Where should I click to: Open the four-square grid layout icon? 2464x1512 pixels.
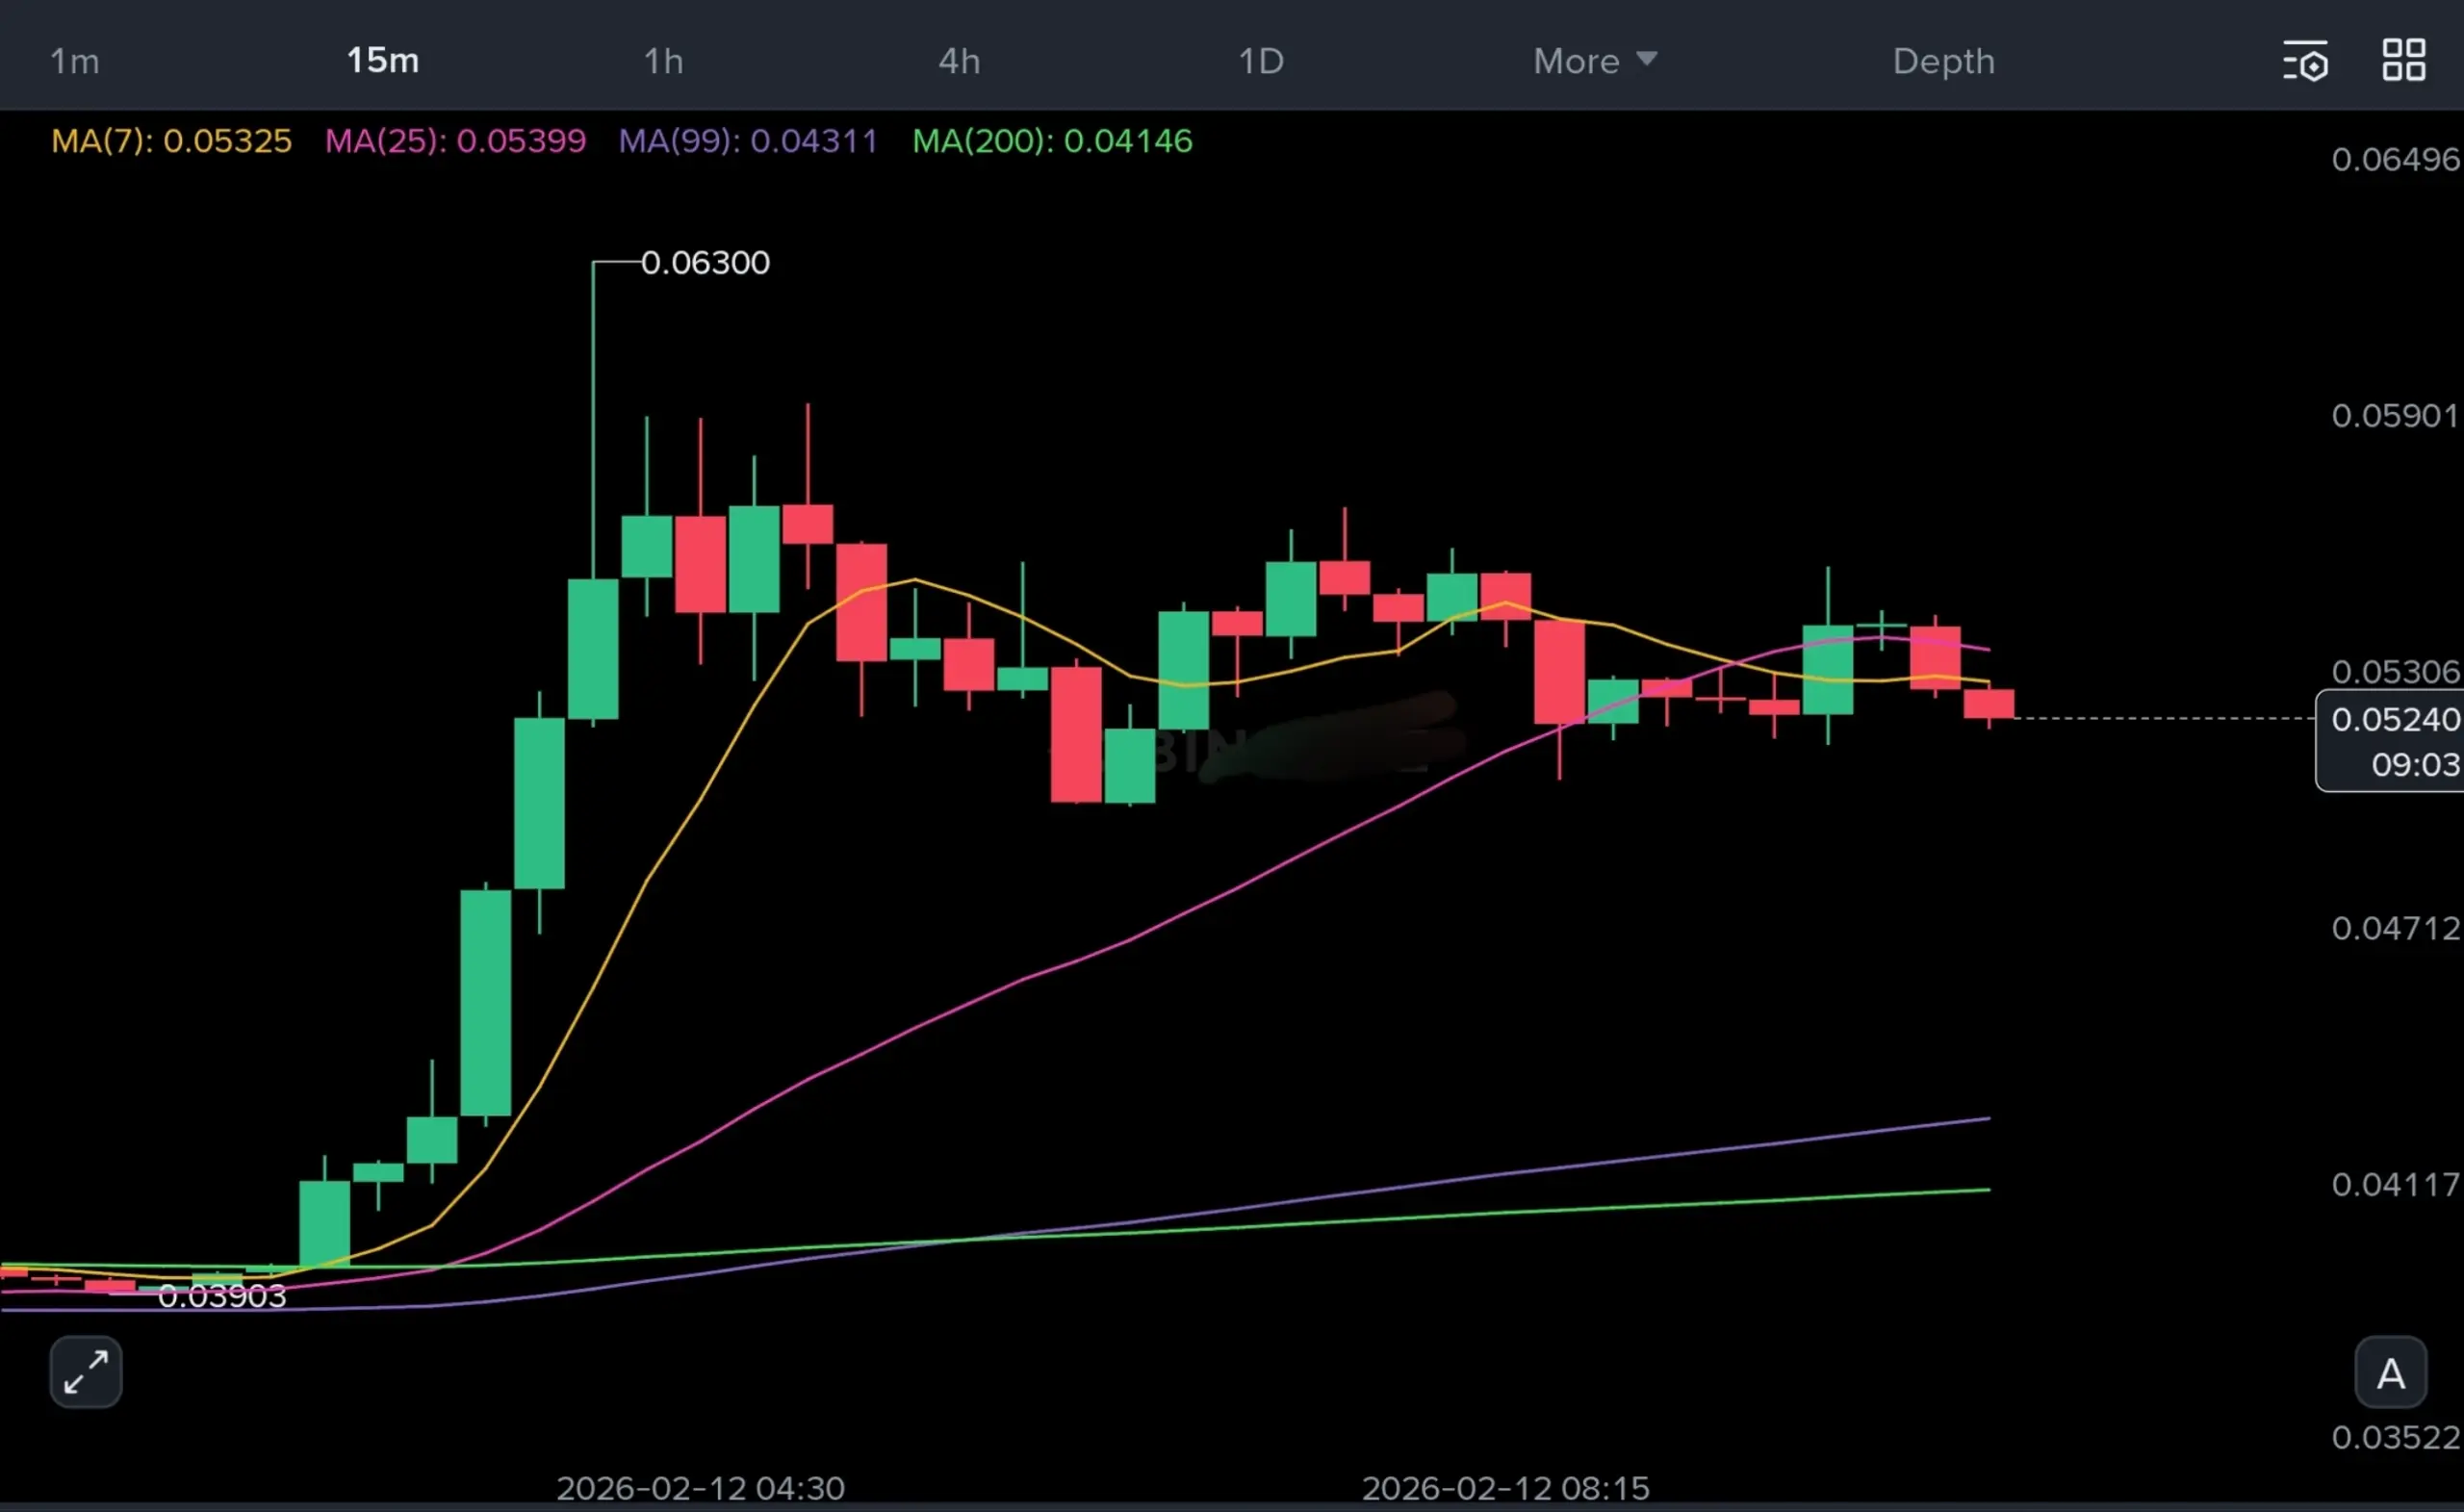click(x=2403, y=60)
